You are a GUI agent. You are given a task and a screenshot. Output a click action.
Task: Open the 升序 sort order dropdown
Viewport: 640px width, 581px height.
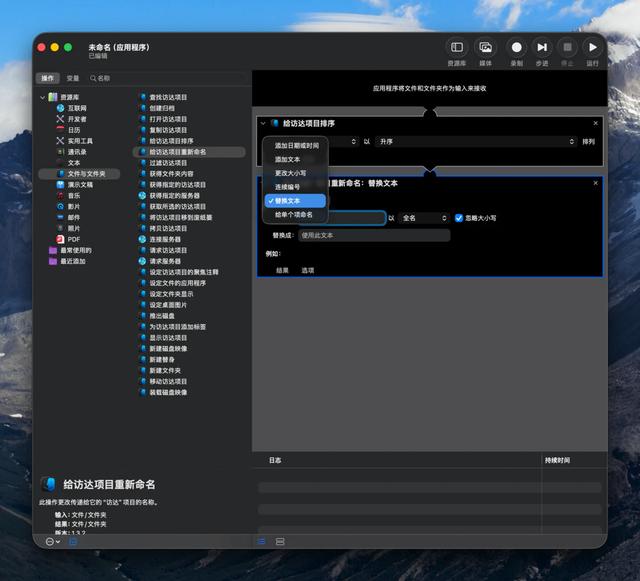point(476,142)
